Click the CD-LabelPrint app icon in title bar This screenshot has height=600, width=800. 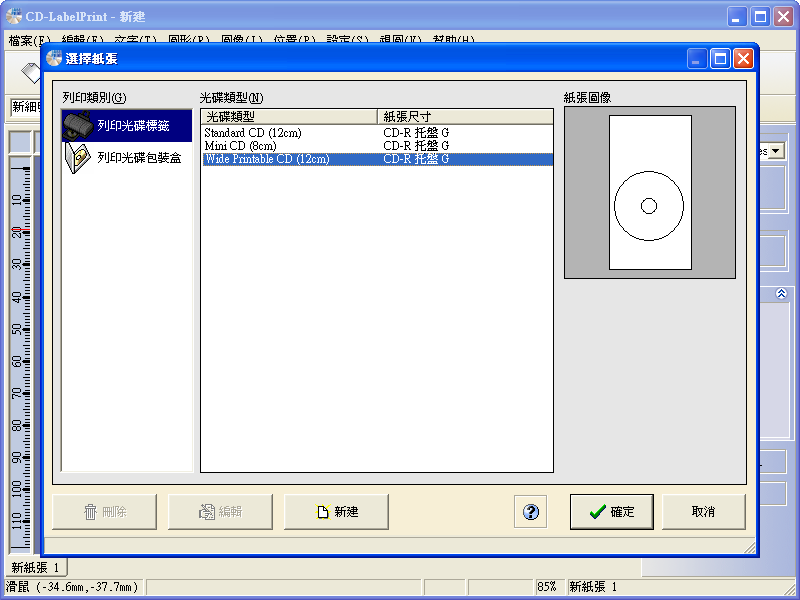click(x=14, y=17)
